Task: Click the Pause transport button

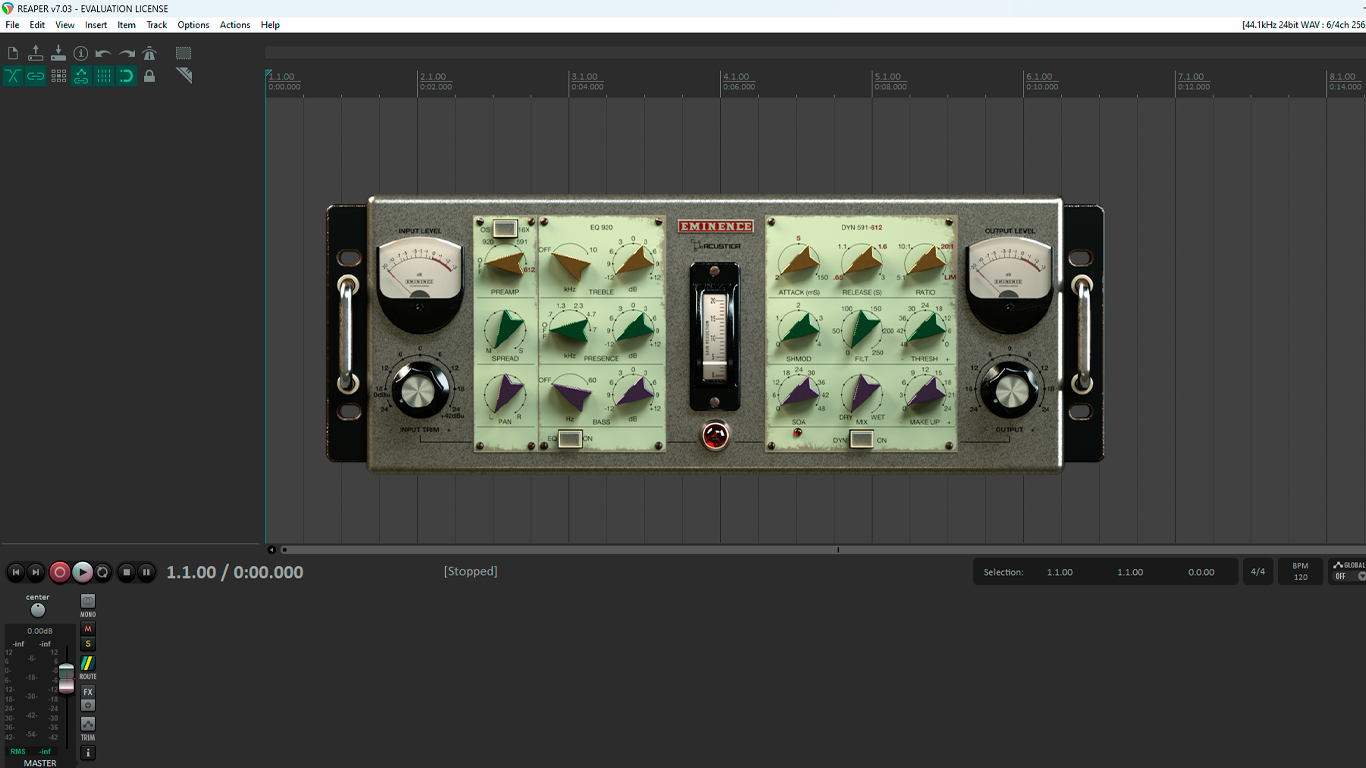Action: pyautogui.click(x=146, y=572)
